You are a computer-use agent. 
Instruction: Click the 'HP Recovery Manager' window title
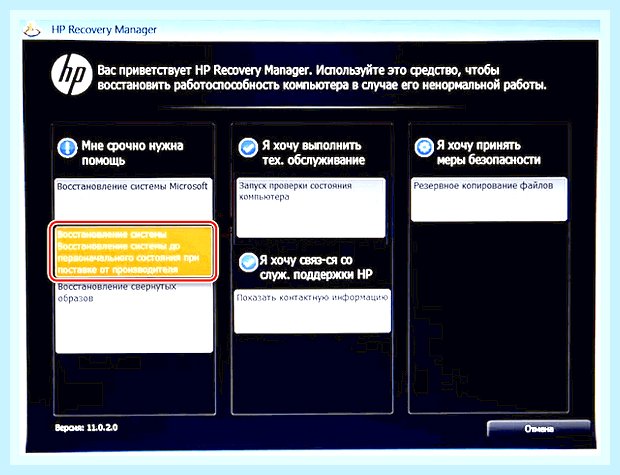(x=104, y=30)
